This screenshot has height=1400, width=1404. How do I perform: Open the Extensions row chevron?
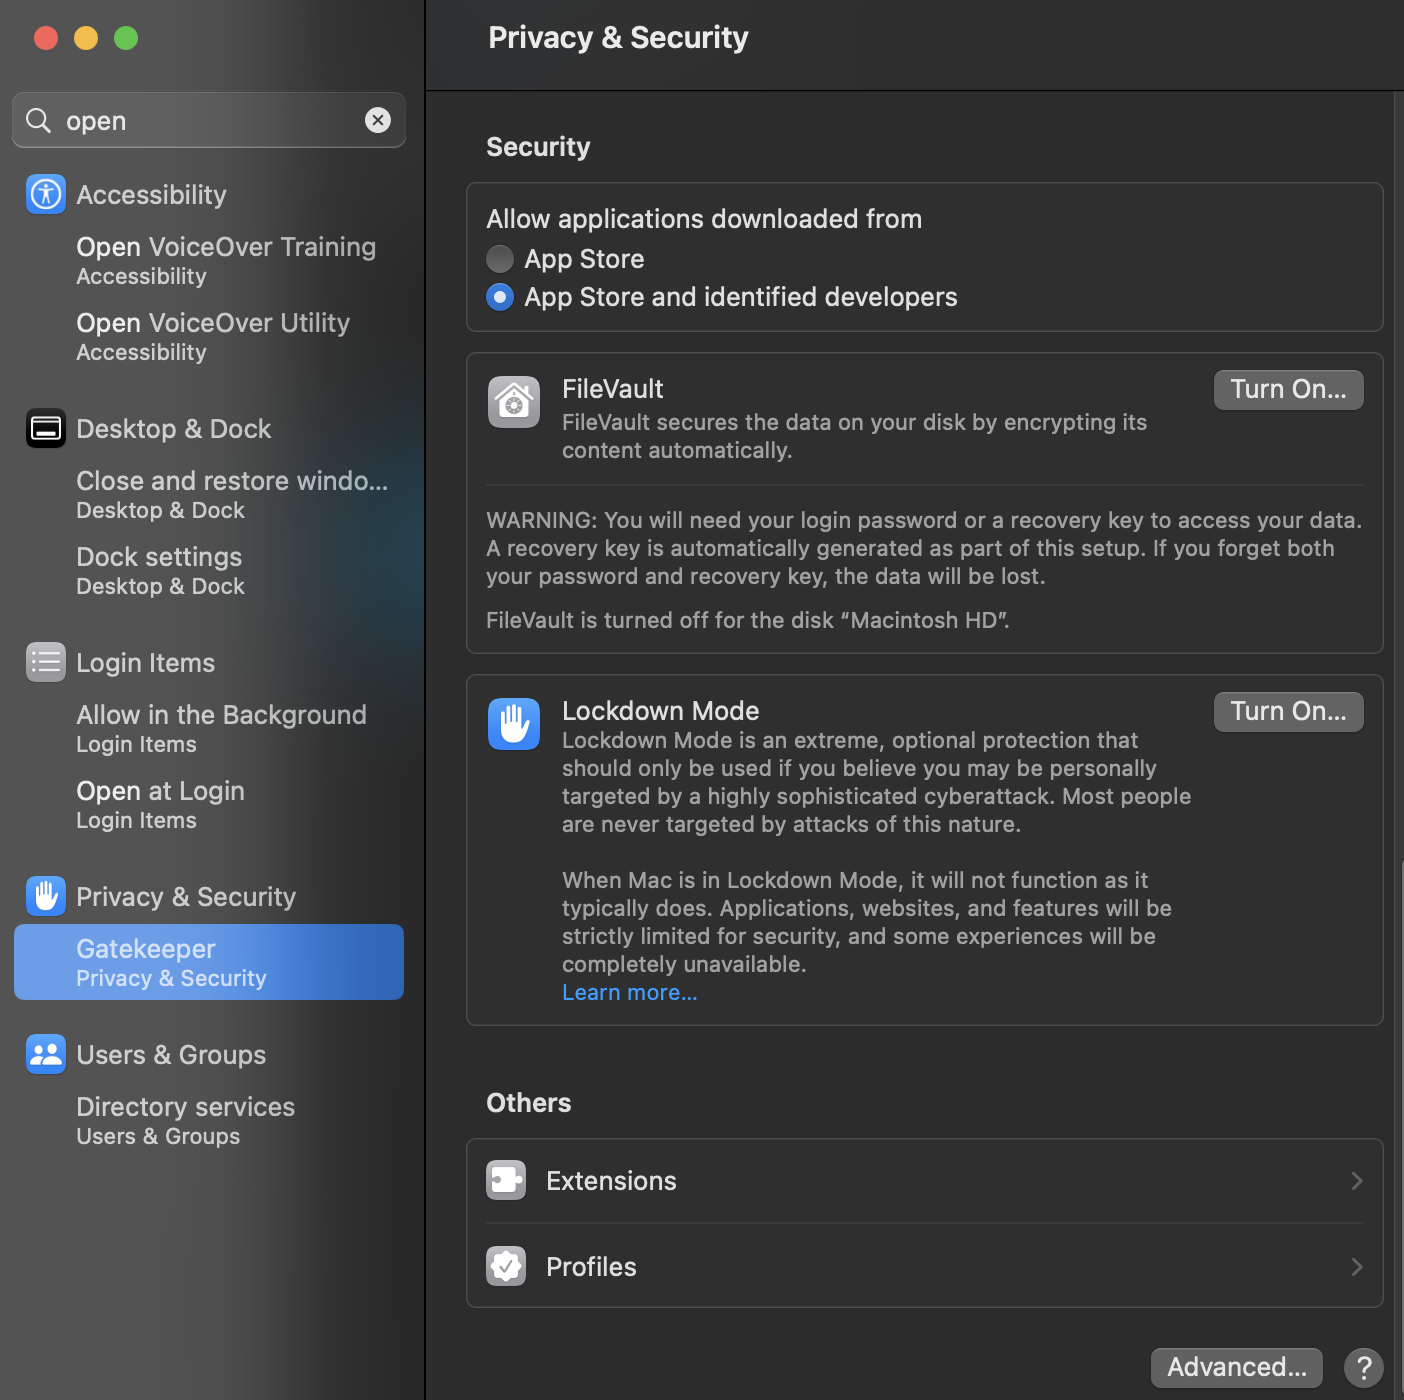1357,1181
